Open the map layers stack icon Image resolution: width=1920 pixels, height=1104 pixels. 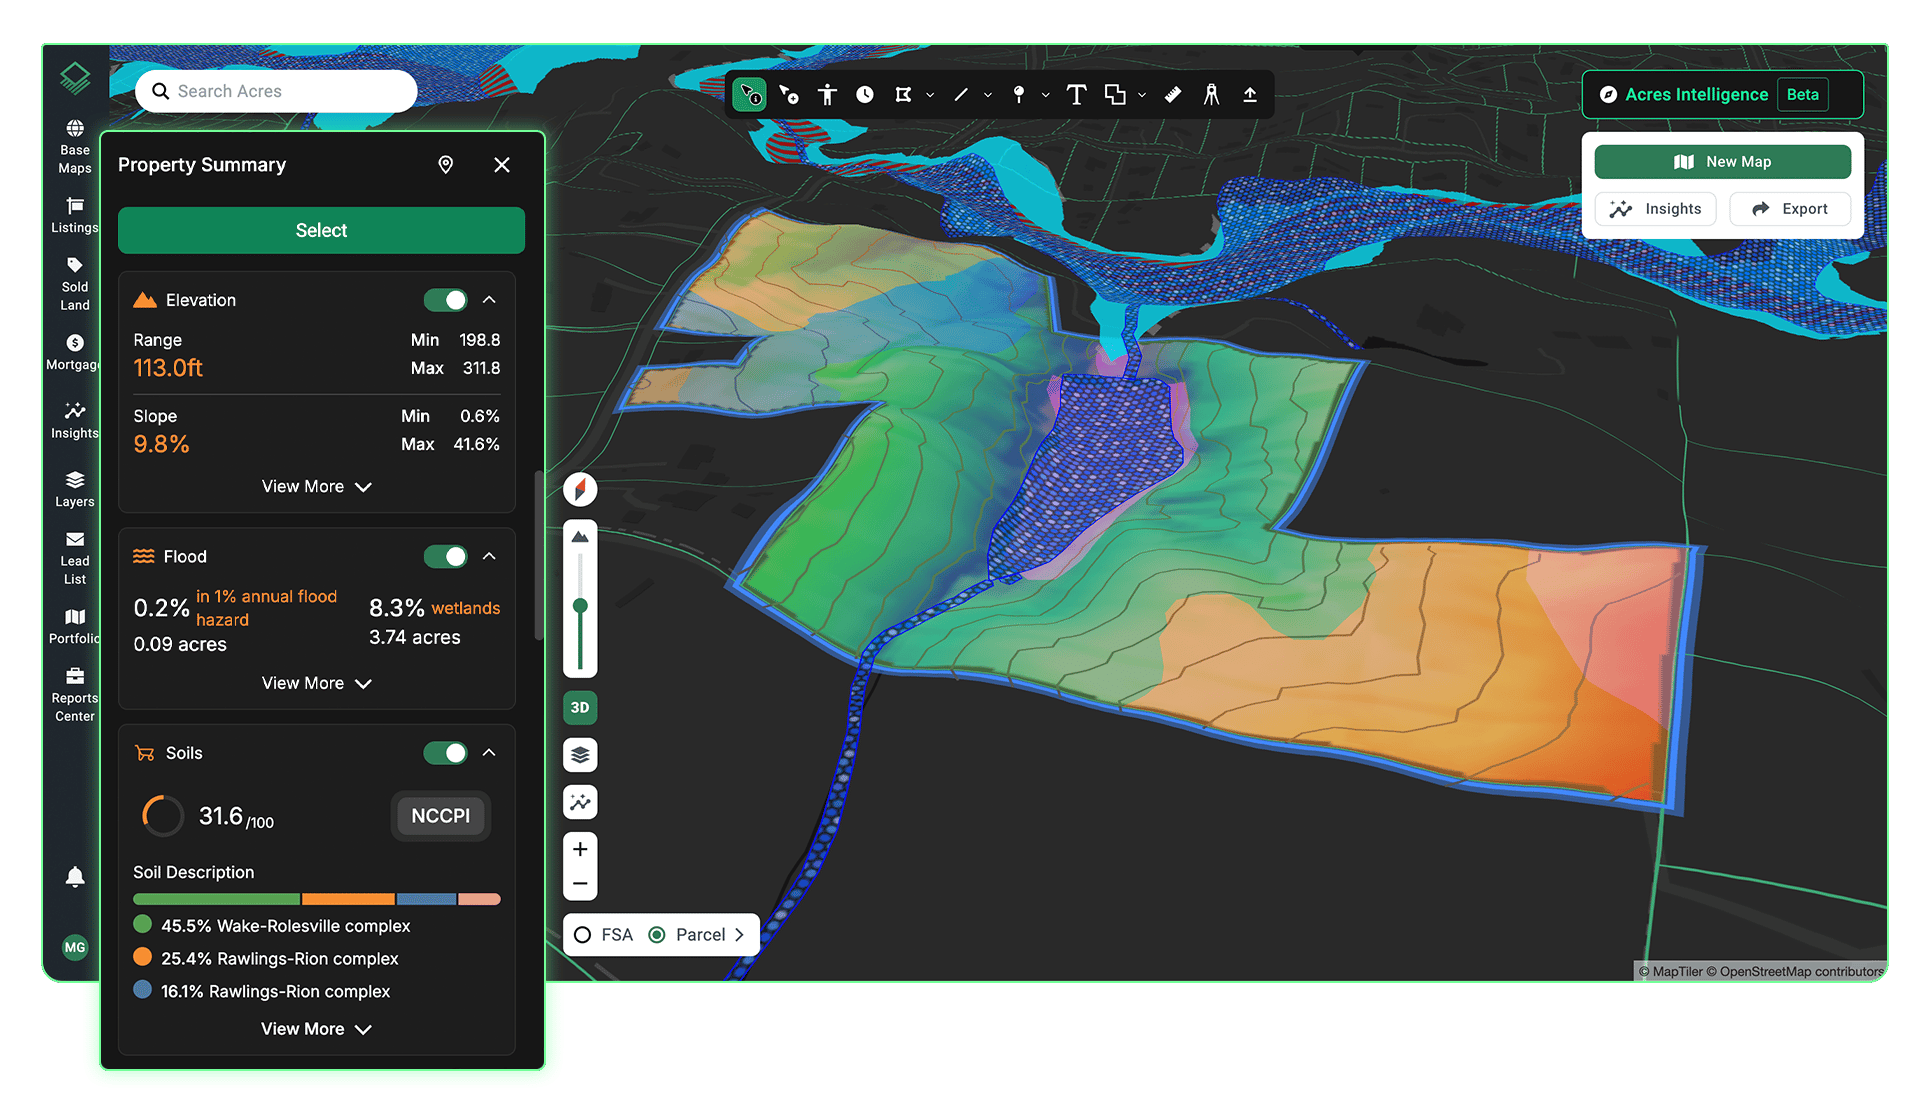[580, 755]
